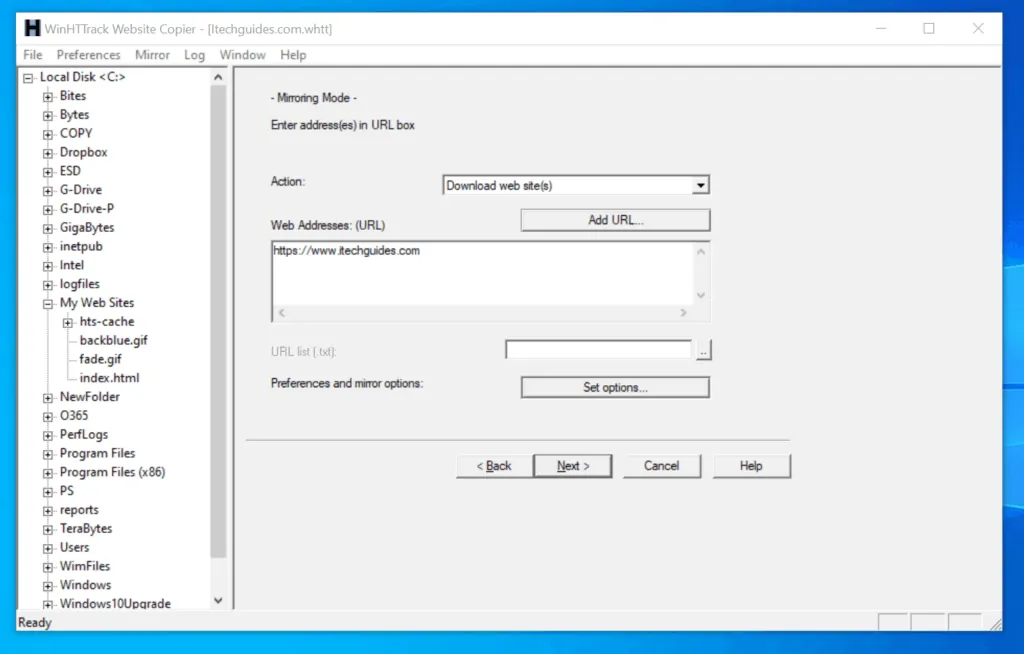Expand the G-Drive folder

(48, 191)
